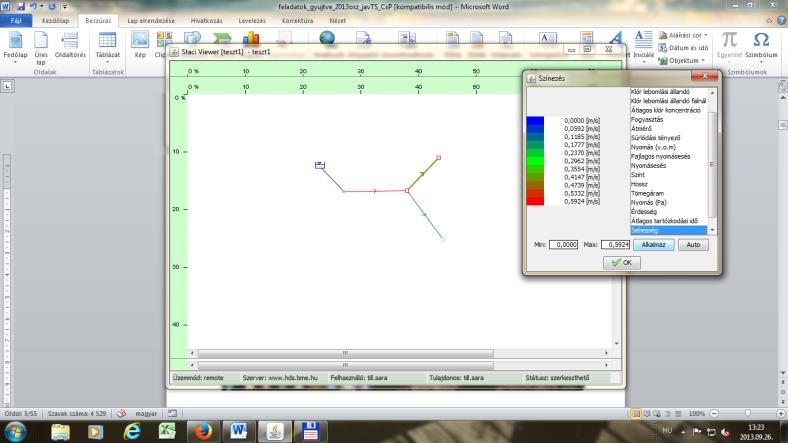Open the Java app taskbar icon
The image size is (788, 443).
[274, 432]
